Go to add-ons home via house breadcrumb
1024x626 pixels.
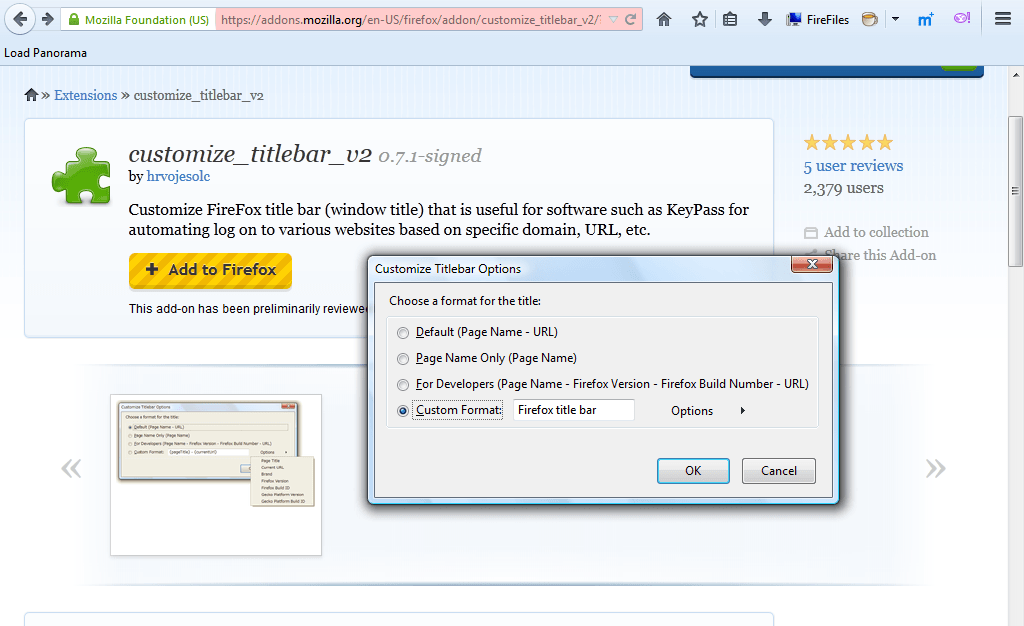click(31, 95)
